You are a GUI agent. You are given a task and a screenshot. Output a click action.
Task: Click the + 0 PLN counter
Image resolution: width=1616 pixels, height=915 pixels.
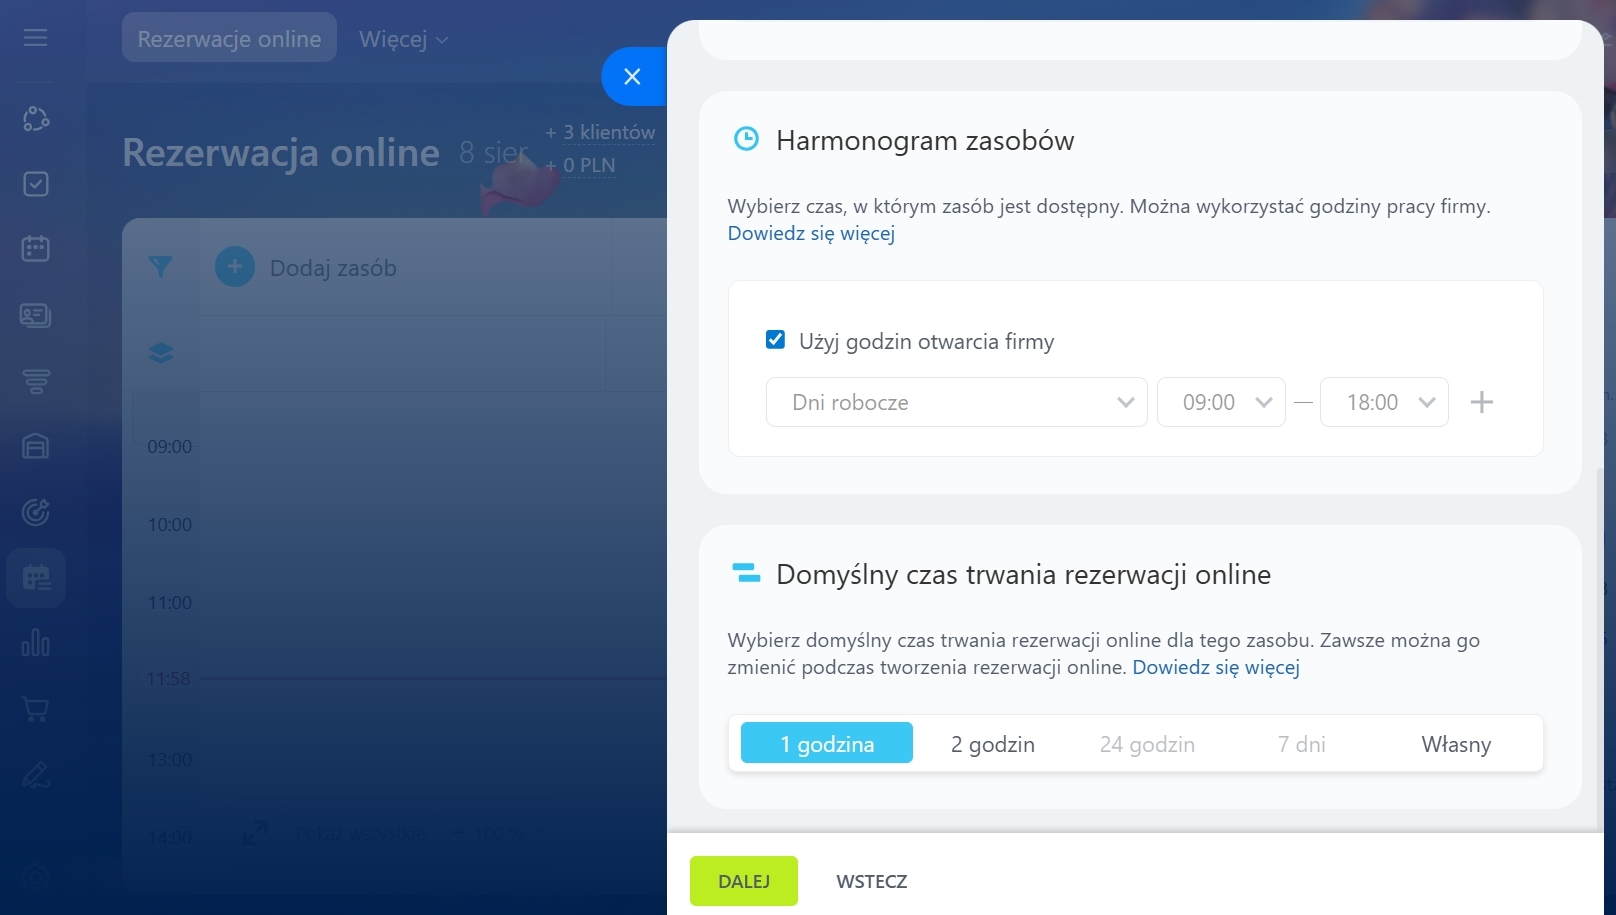click(580, 165)
